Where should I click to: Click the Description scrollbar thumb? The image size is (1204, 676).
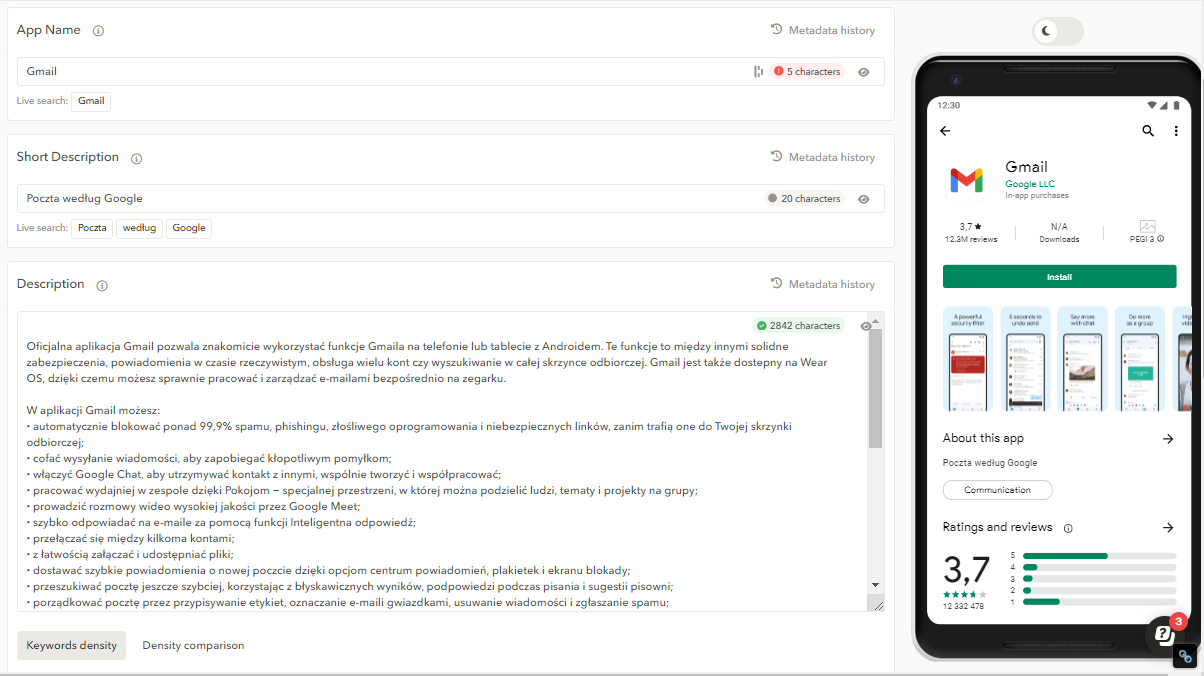[875, 388]
